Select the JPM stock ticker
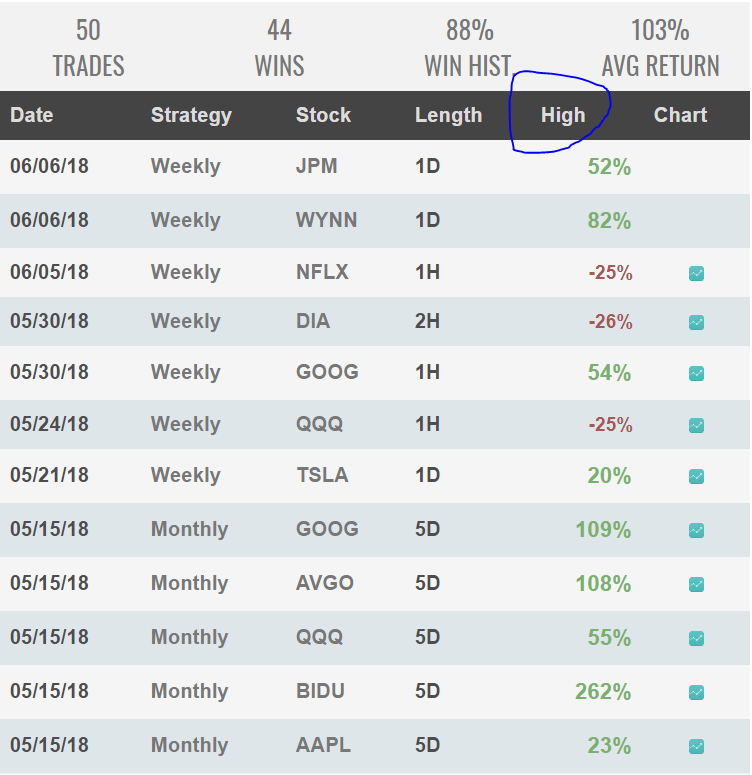 (x=316, y=166)
